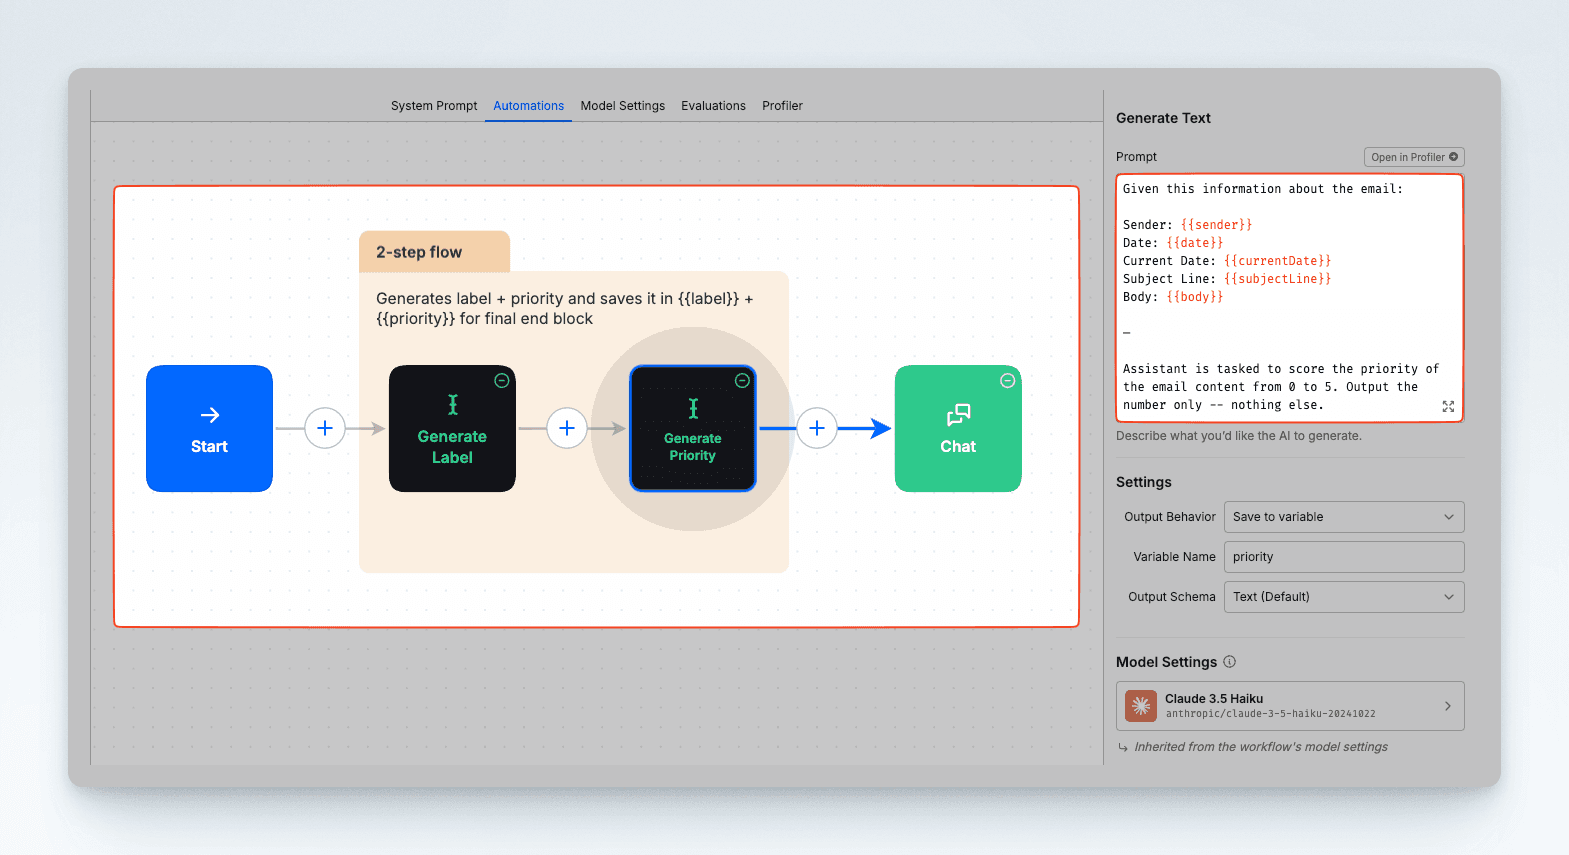The height and width of the screenshot is (855, 1569).
Task: Select the Generate Label node
Action: pyautogui.click(x=452, y=429)
